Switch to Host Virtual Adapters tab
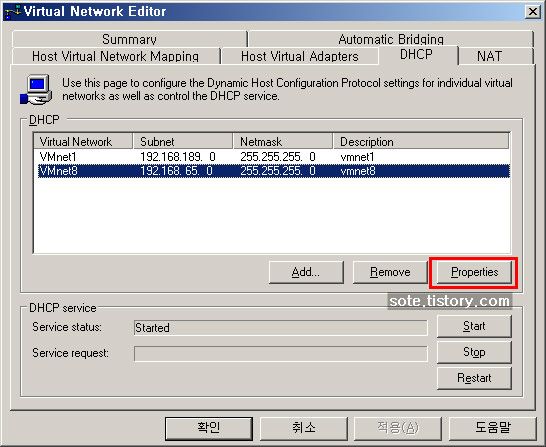 click(x=299, y=56)
